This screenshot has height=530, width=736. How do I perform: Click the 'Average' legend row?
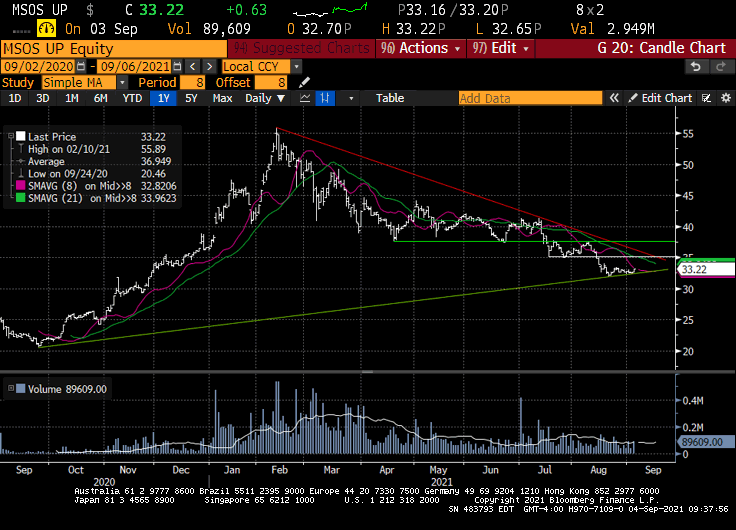96,161
